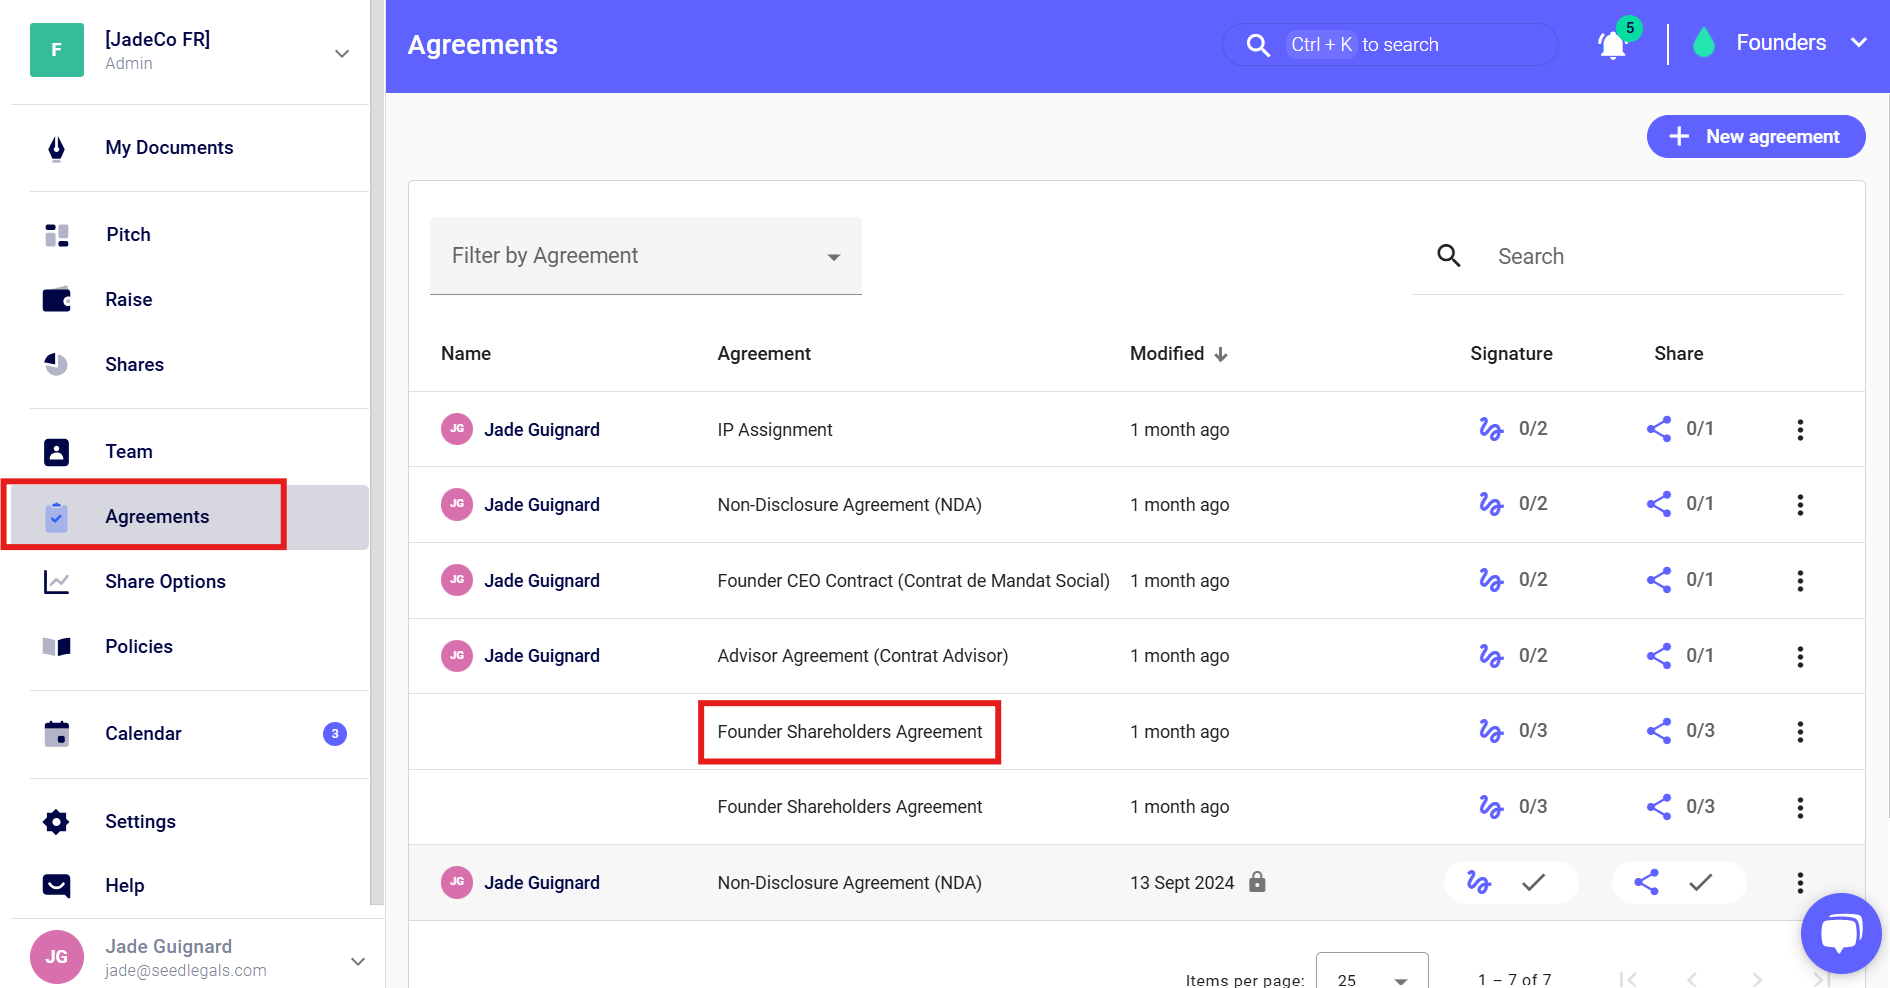
Task: Open the three-dot menu for Founder CEO Contract
Action: pos(1799,581)
